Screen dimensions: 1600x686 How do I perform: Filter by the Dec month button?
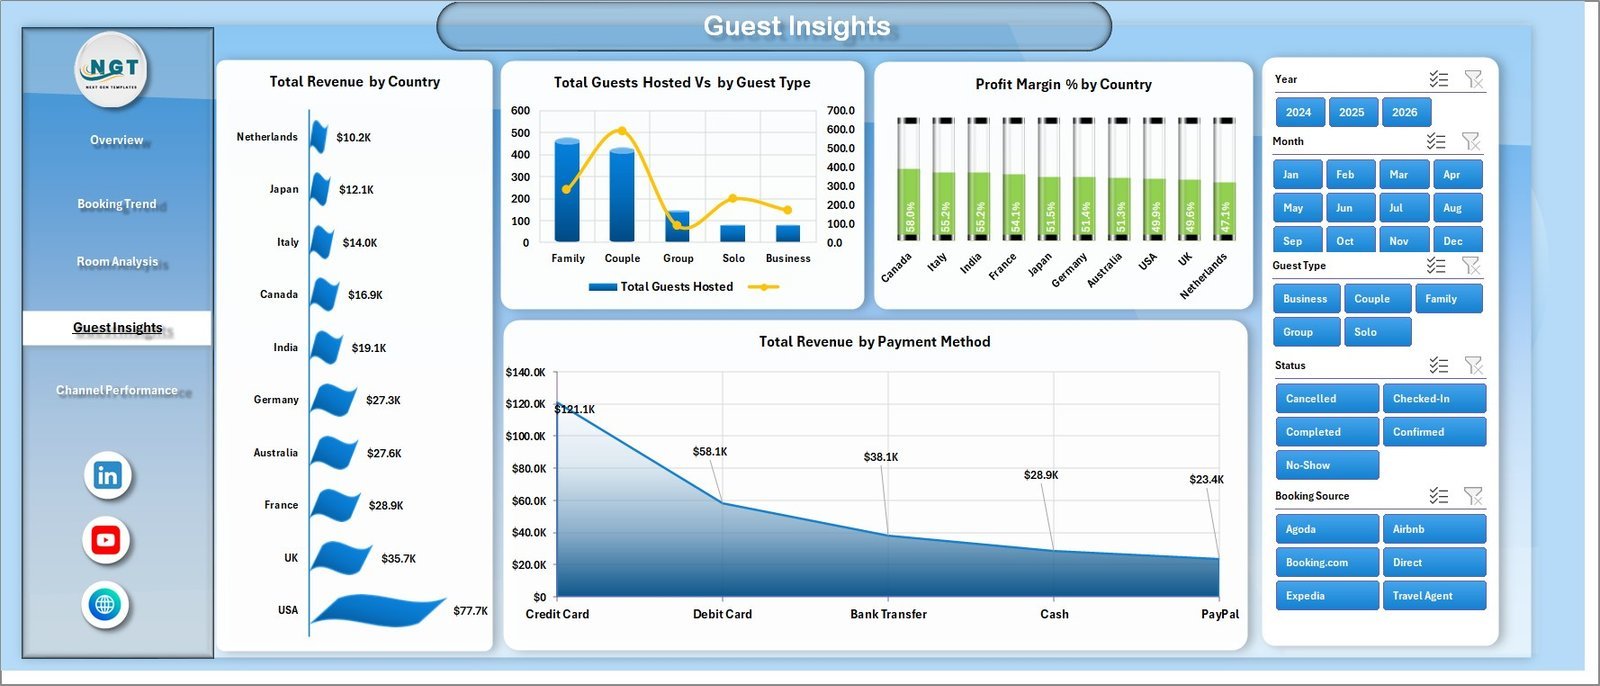click(x=1457, y=241)
